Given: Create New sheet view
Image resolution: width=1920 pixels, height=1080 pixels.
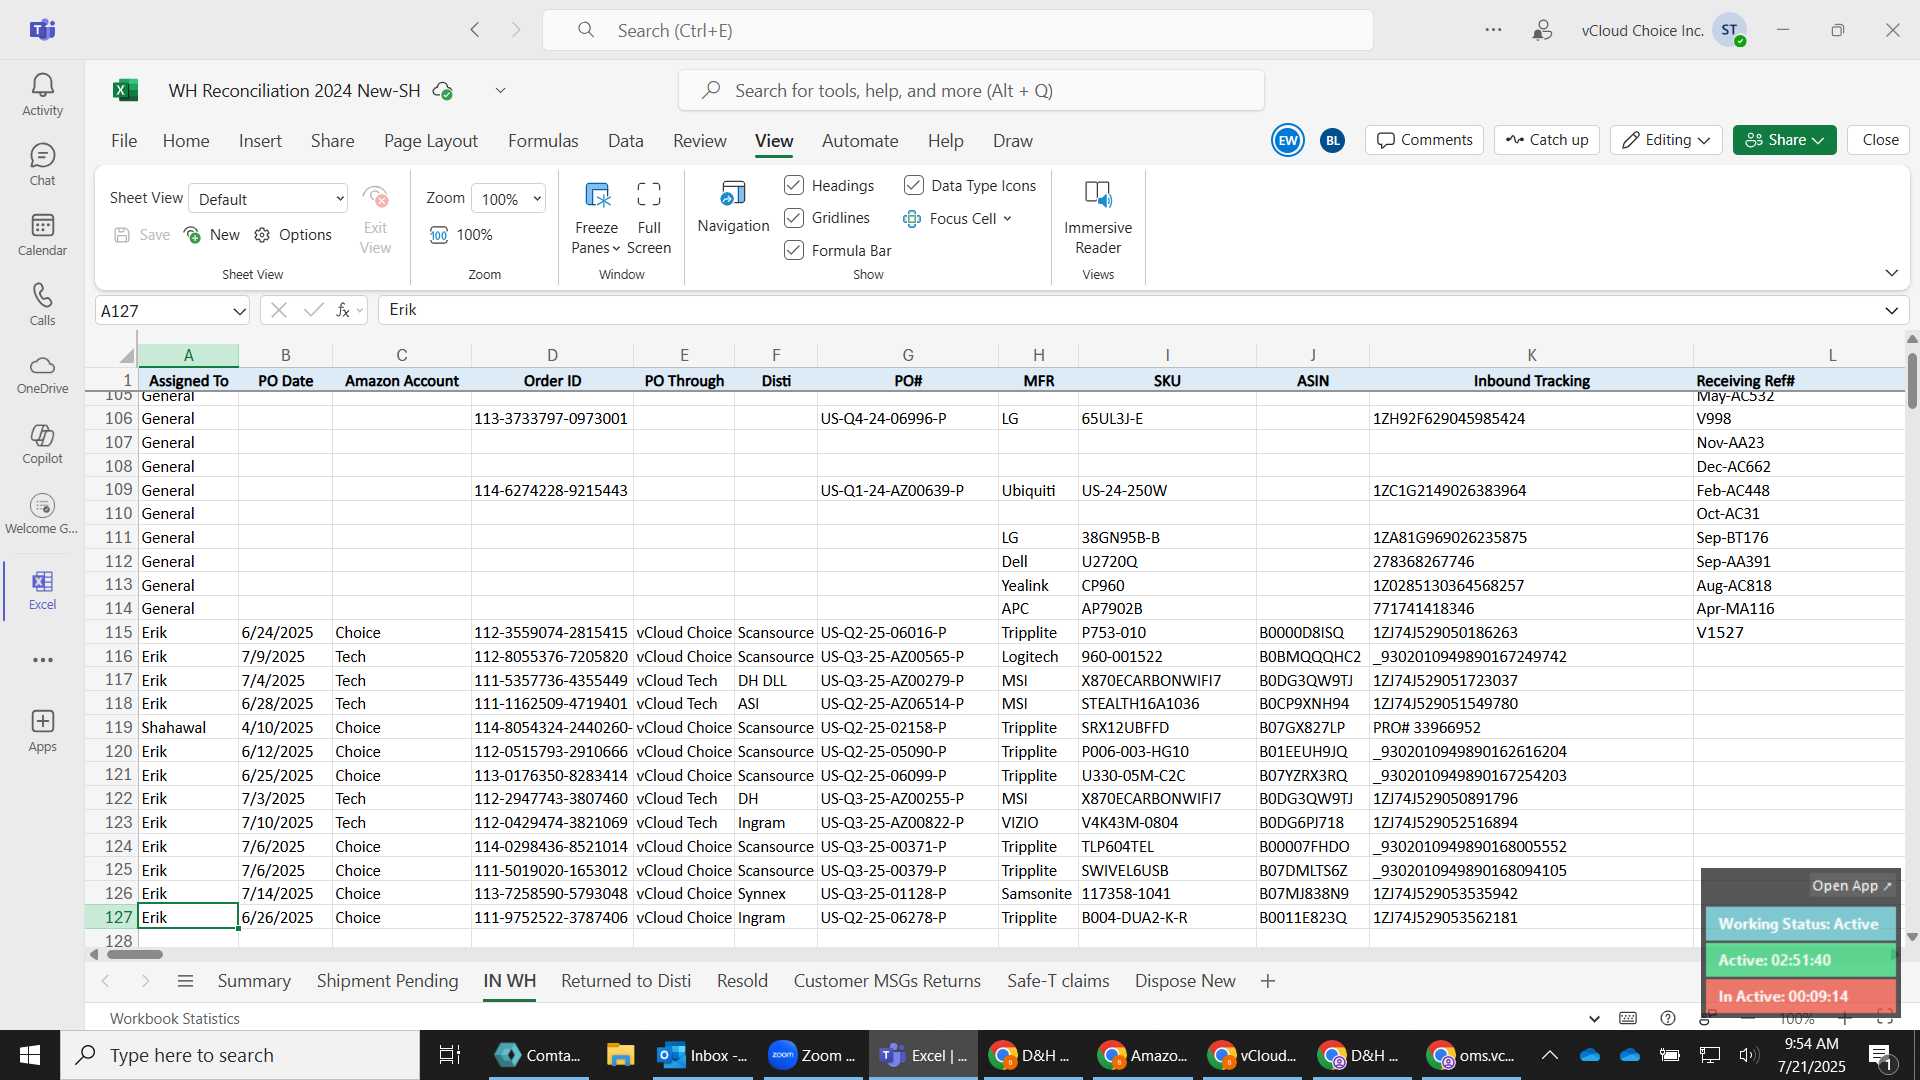Looking at the screenshot, I should 212,235.
